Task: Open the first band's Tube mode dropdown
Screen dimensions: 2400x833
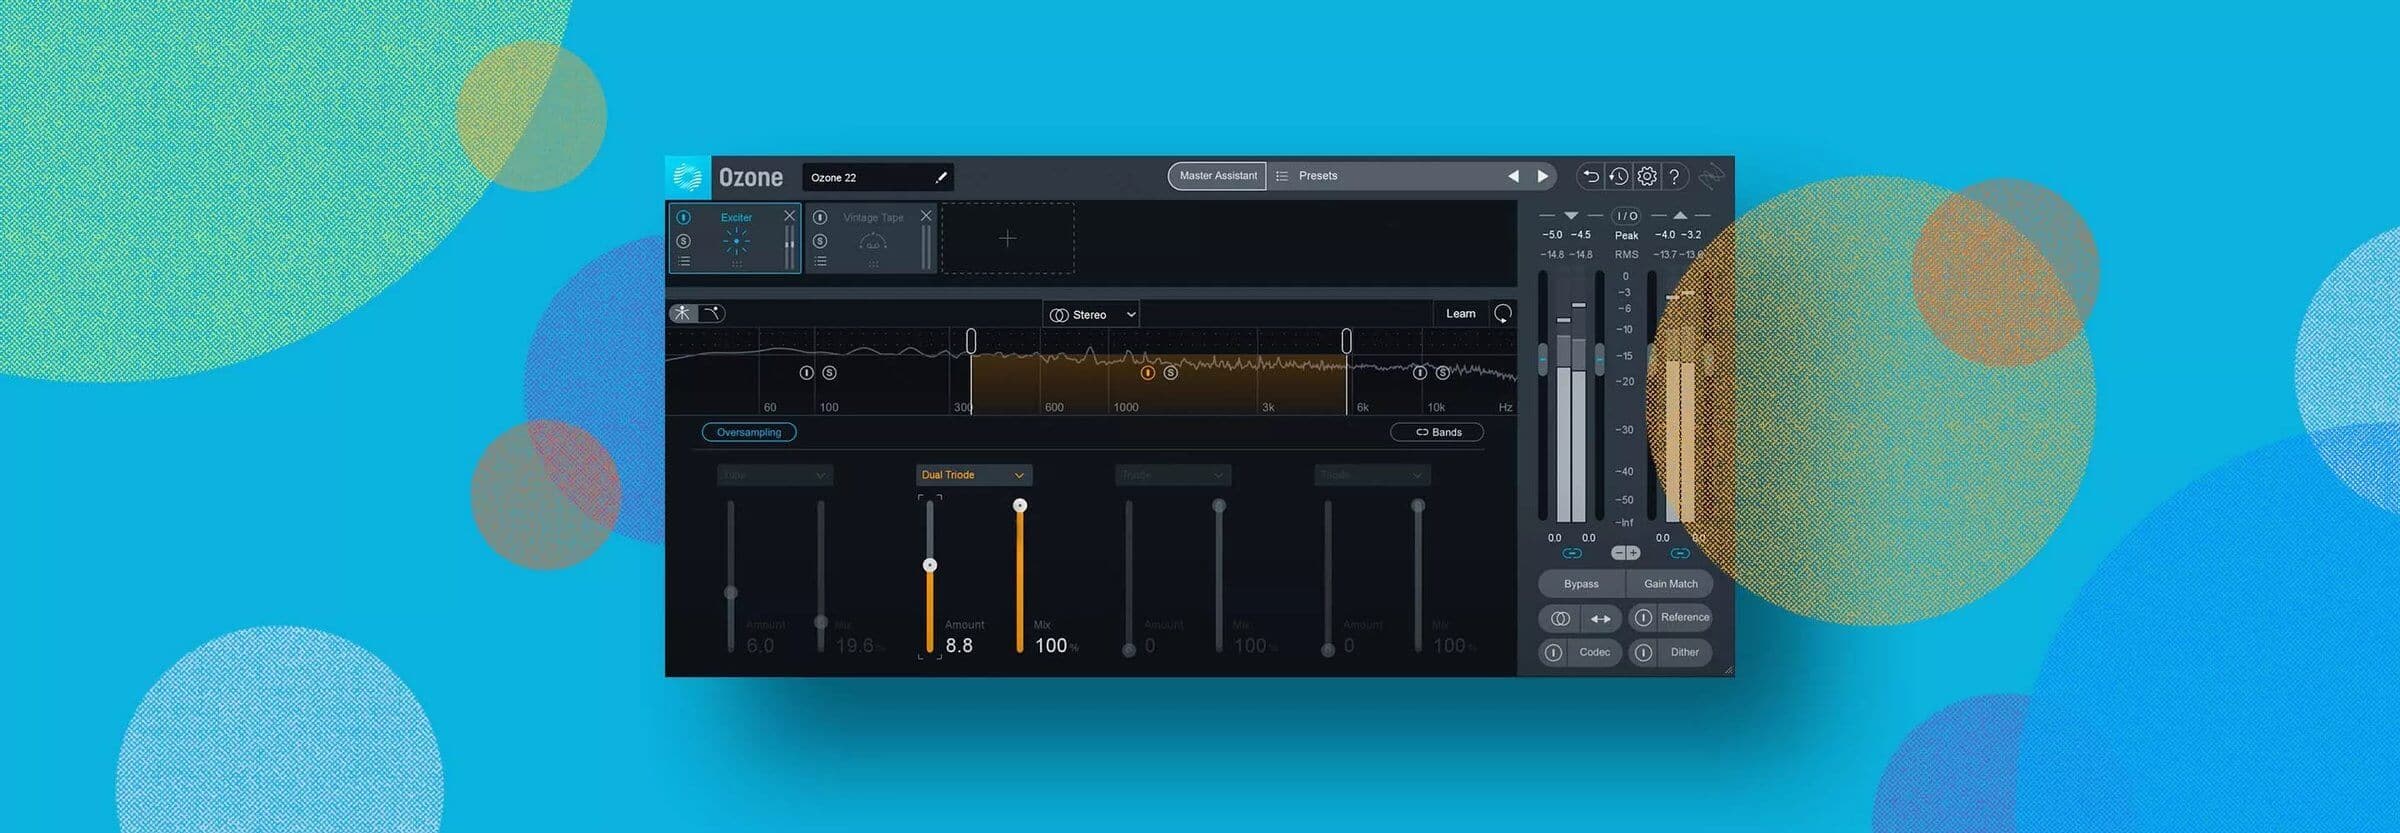Action: coord(775,475)
